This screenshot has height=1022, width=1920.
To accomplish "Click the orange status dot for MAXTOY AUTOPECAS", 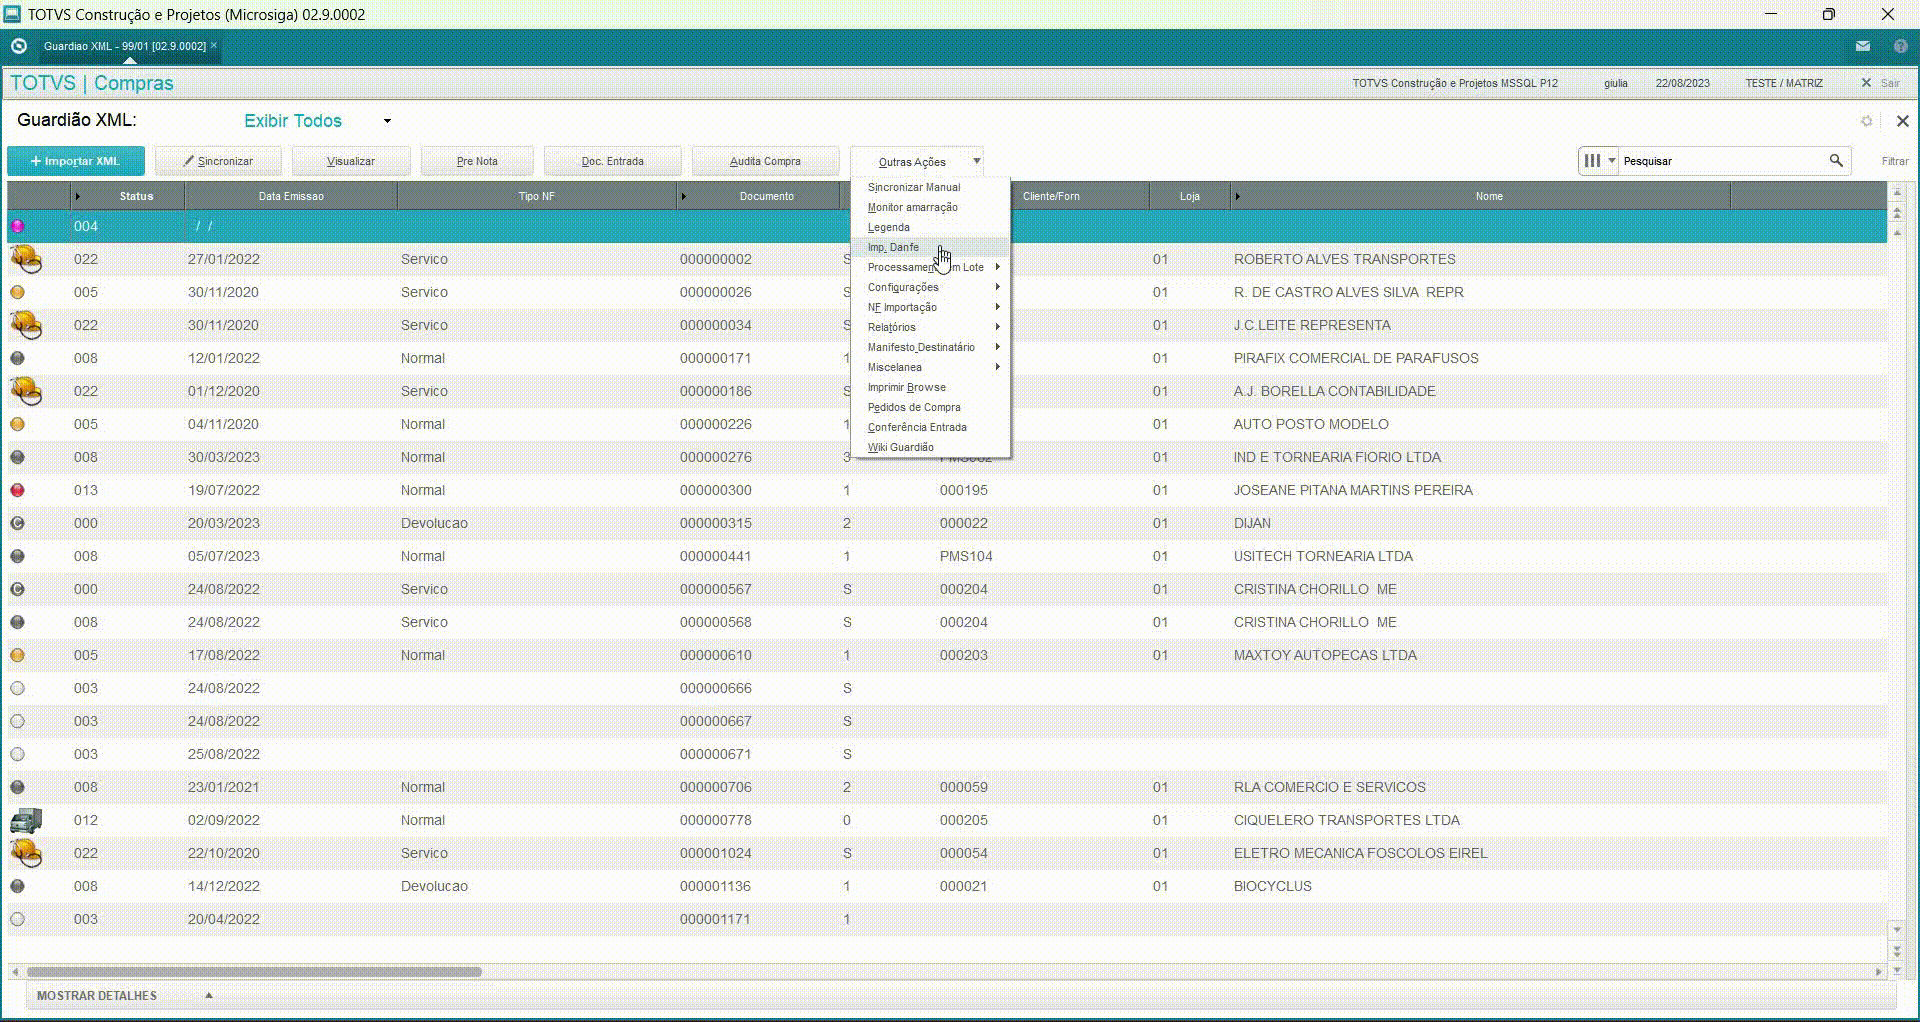I will coord(17,655).
